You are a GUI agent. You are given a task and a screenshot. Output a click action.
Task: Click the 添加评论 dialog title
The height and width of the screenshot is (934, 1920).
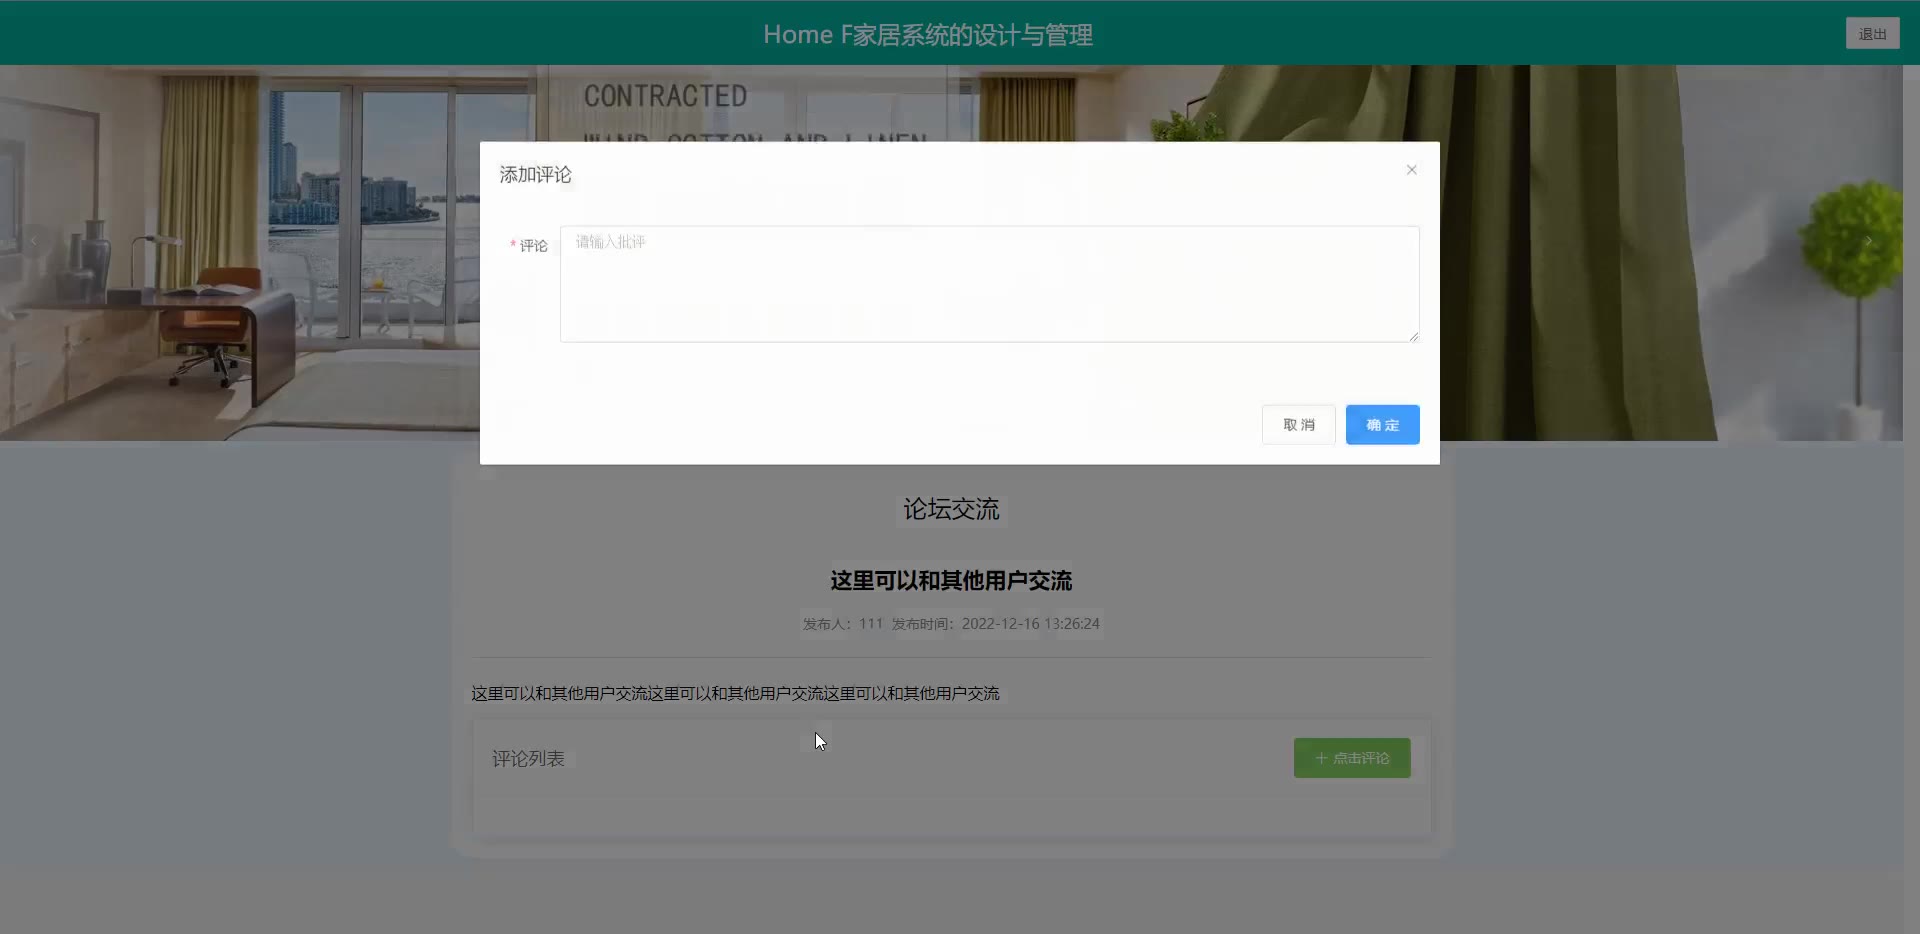[x=535, y=175]
